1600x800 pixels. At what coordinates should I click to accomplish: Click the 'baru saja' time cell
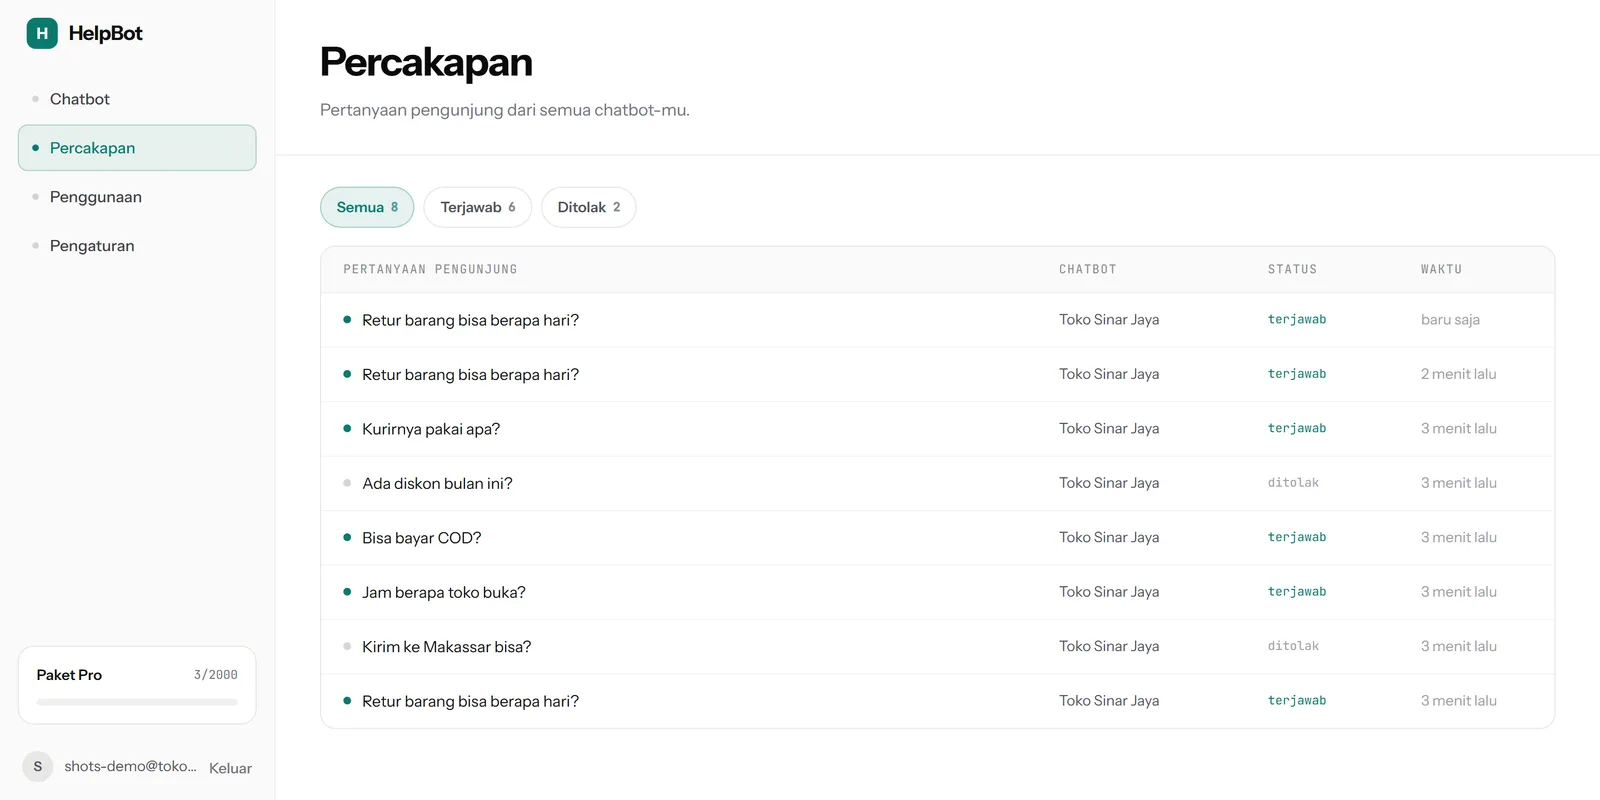click(1450, 320)
